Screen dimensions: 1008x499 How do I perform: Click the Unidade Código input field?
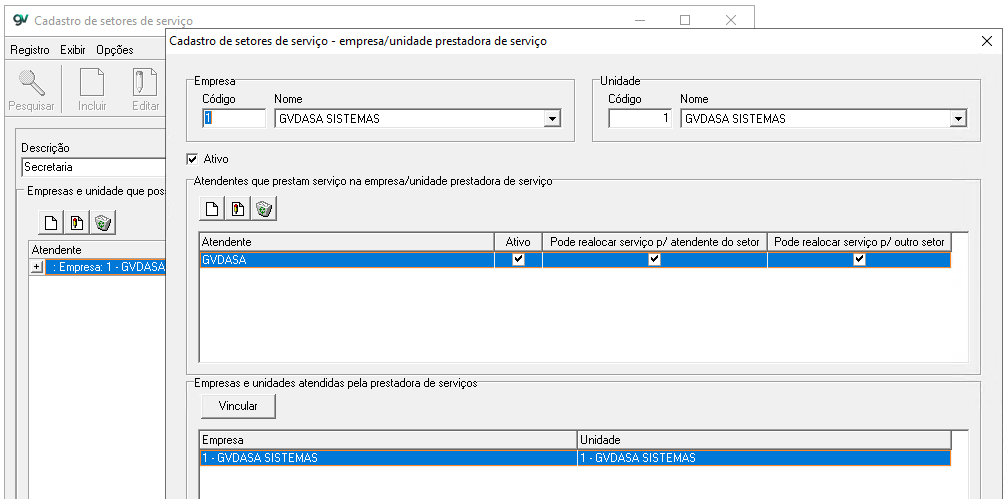pyautogui.click(x=640, y=118)
